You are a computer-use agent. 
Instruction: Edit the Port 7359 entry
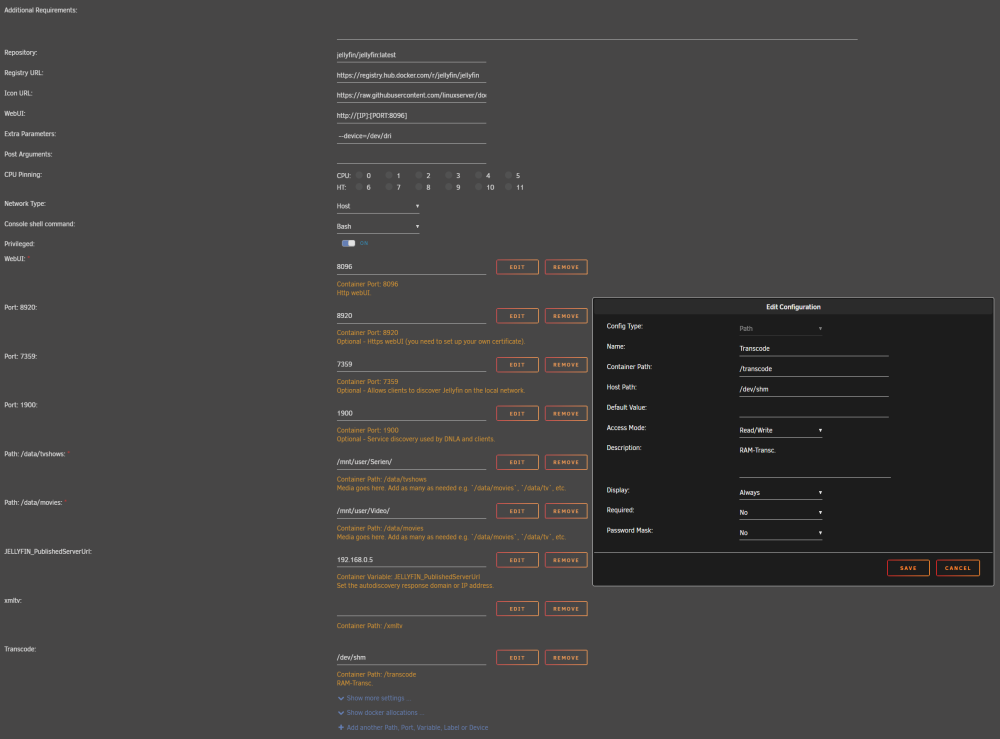pos(517,365)
